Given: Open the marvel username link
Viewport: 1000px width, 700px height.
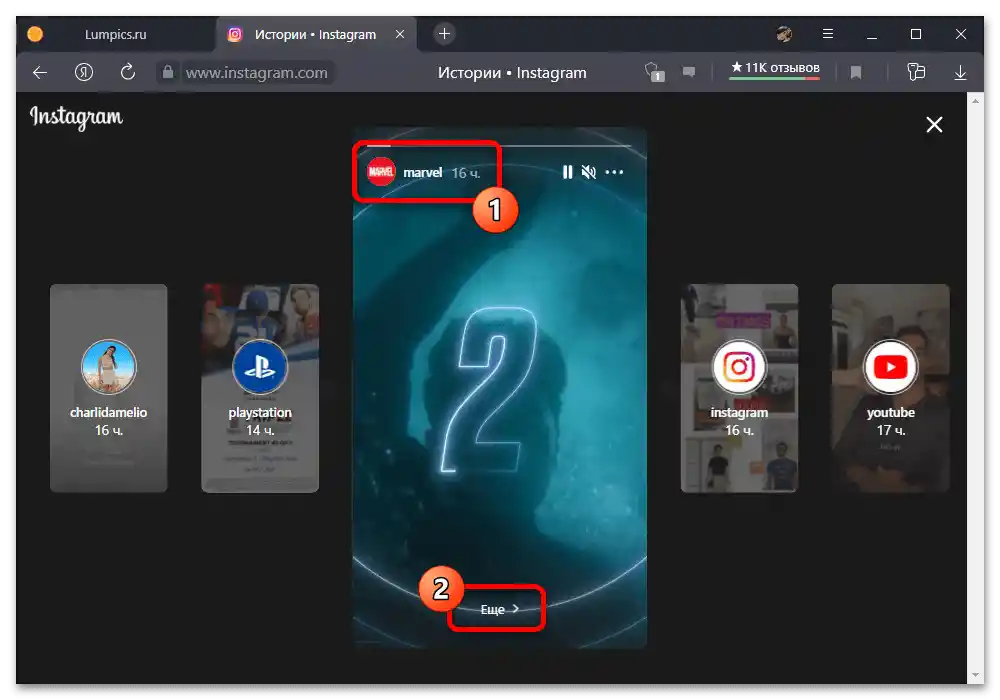Looking at the screenshot, I should click(x=422, y=173).
